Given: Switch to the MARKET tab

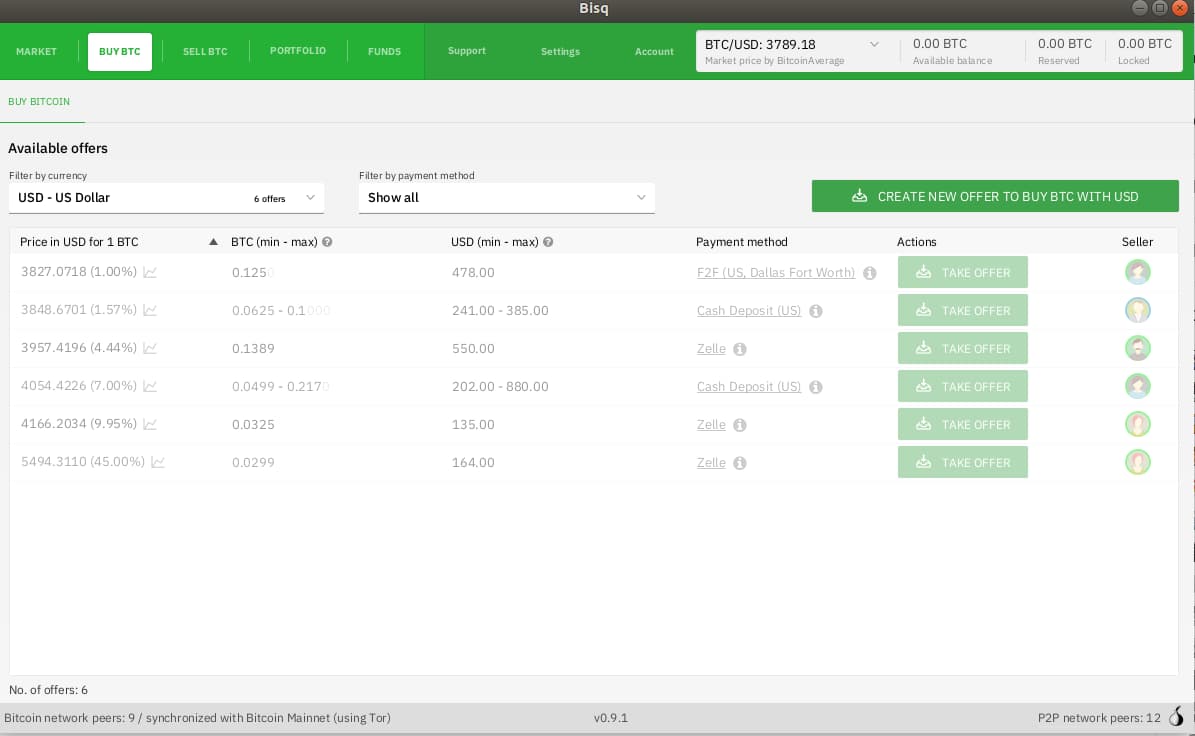Looking at the screenshot, I should click(x=37, y=51).
